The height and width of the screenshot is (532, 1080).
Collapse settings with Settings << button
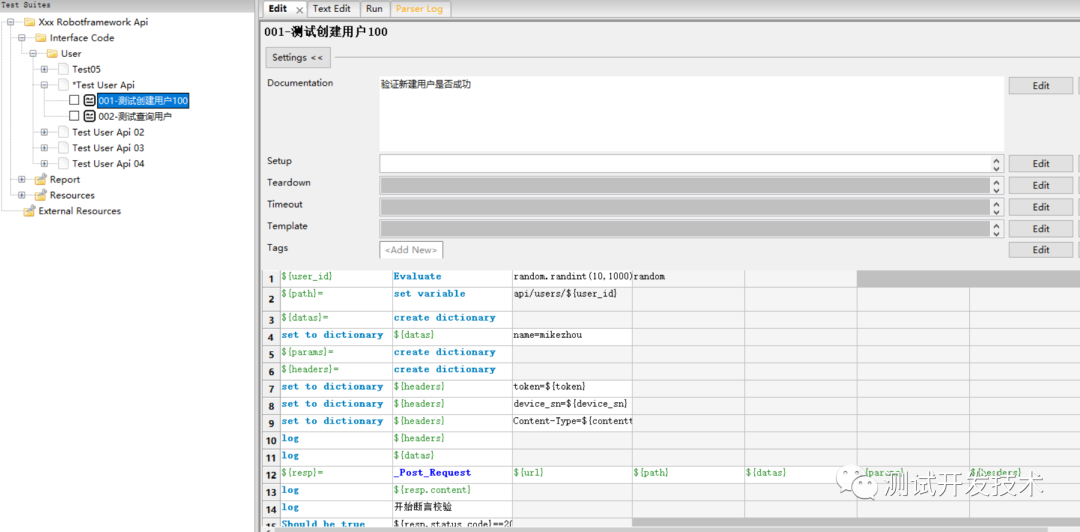tap(298, 58)
